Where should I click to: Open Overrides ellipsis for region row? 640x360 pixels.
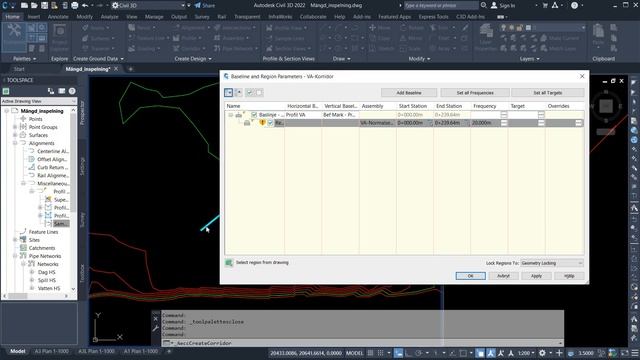(x=578, y=123)
